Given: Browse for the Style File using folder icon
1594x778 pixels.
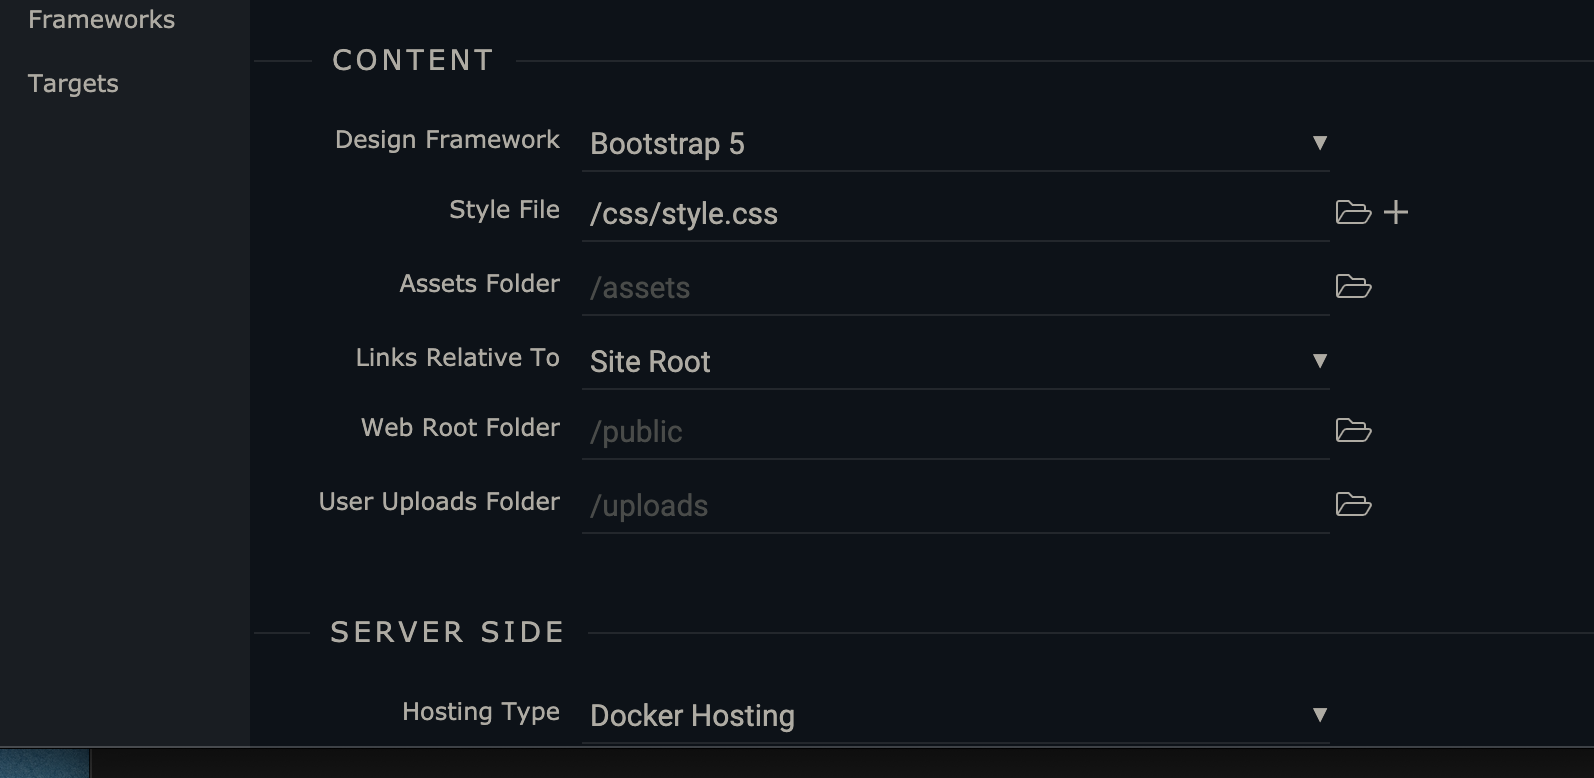Looking at the screenshot, I should tap(1353, 213).
